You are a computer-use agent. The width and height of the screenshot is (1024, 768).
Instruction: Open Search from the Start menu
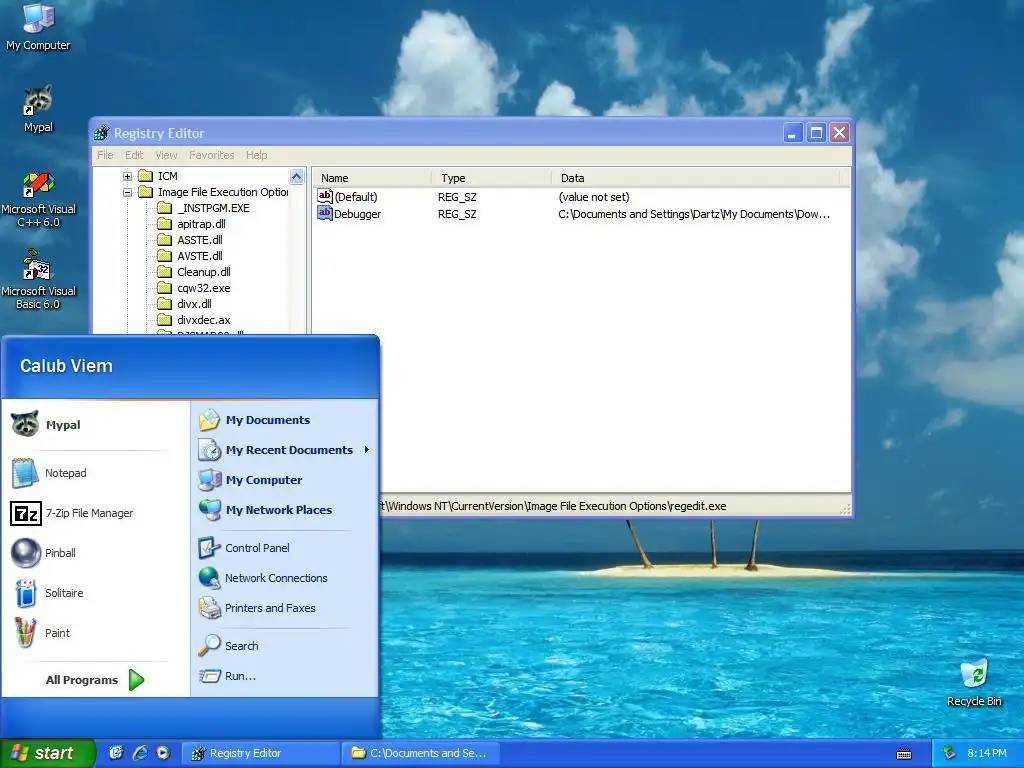pyautogui.click(x=285, y=646)
